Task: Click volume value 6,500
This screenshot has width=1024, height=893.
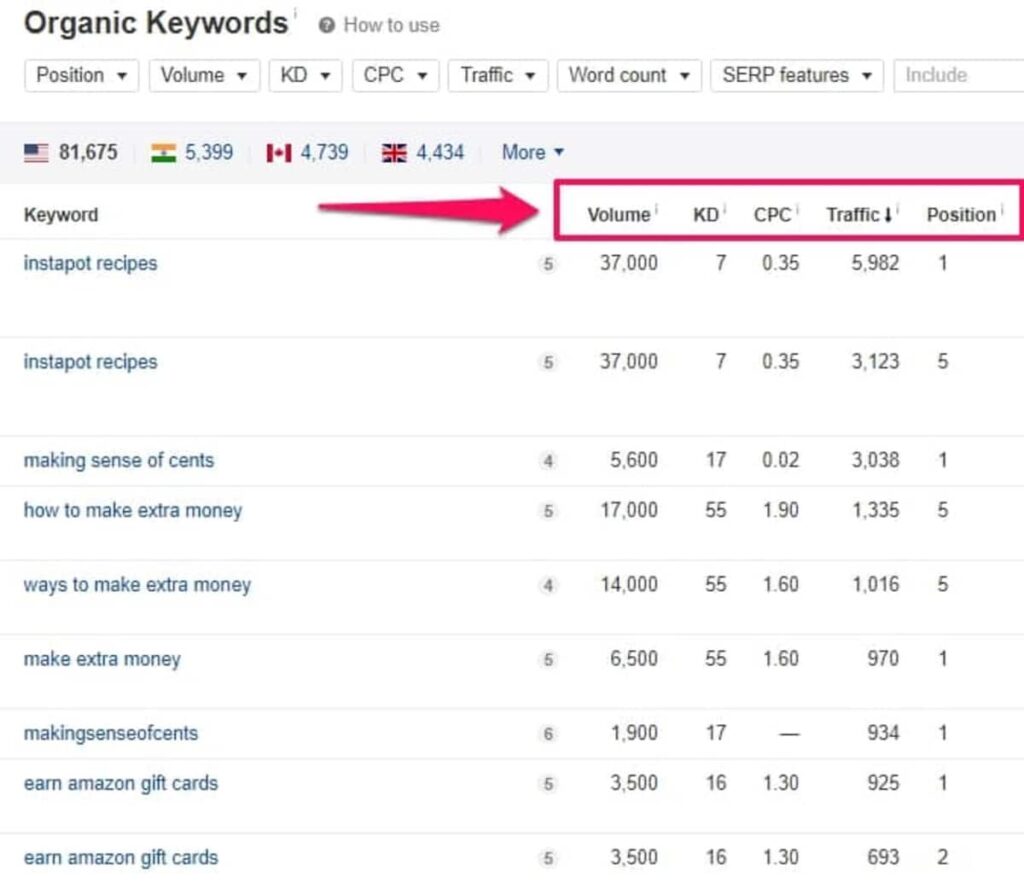Action: pos(633,659)
